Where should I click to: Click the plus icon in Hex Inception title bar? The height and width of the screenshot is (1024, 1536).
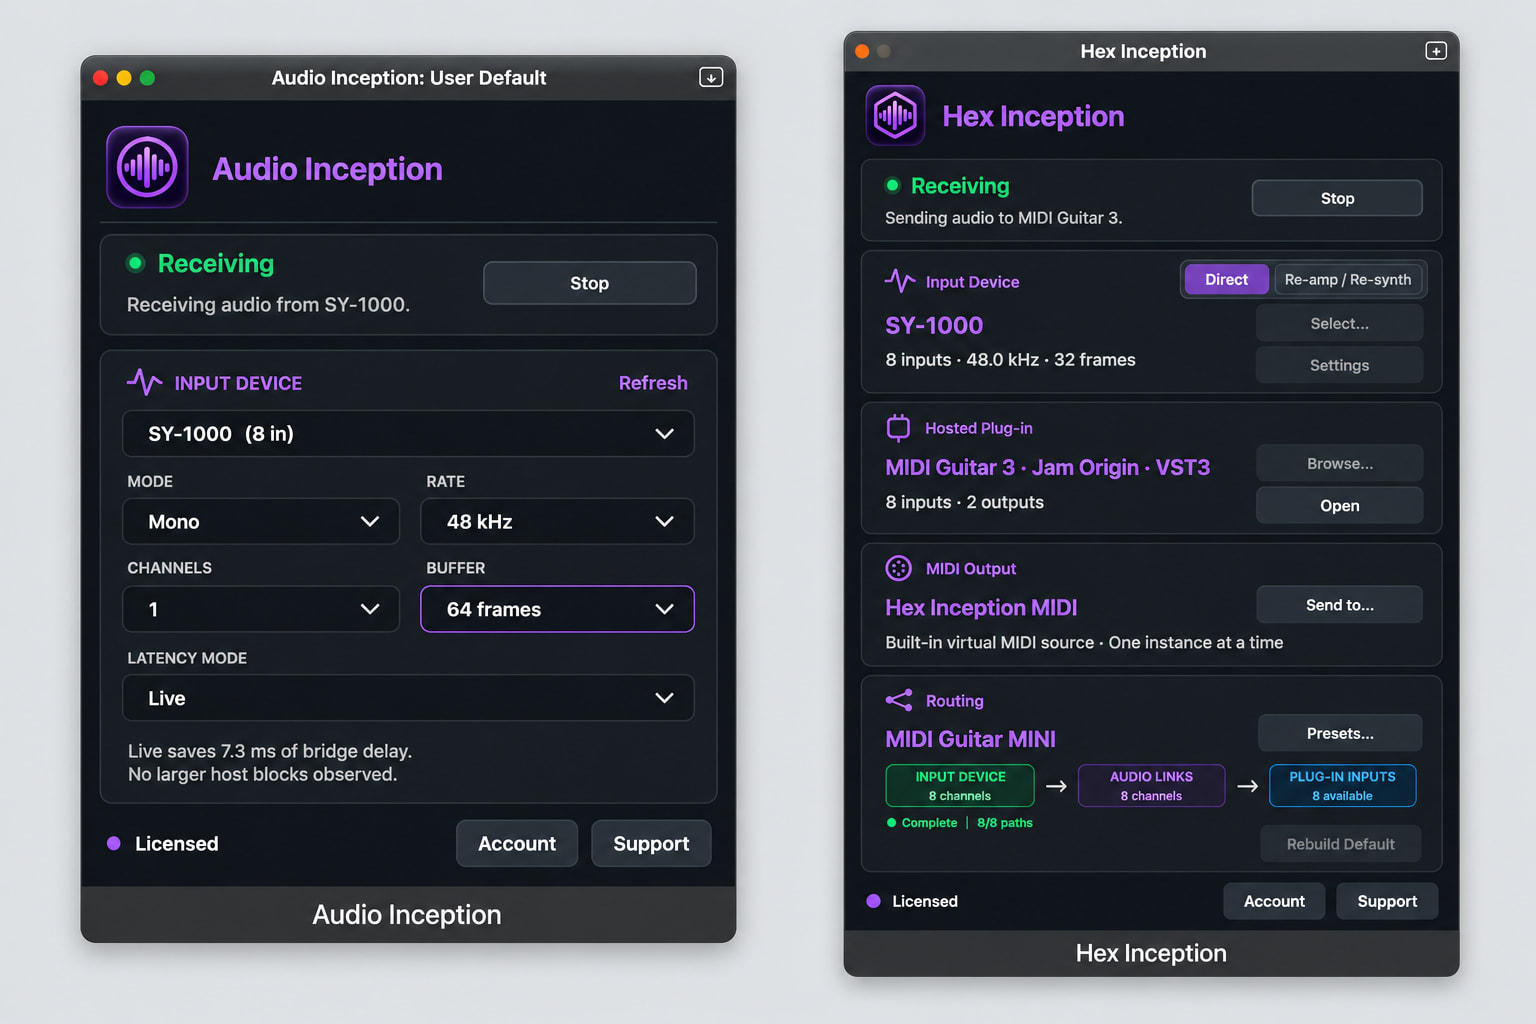point(1436,51)
